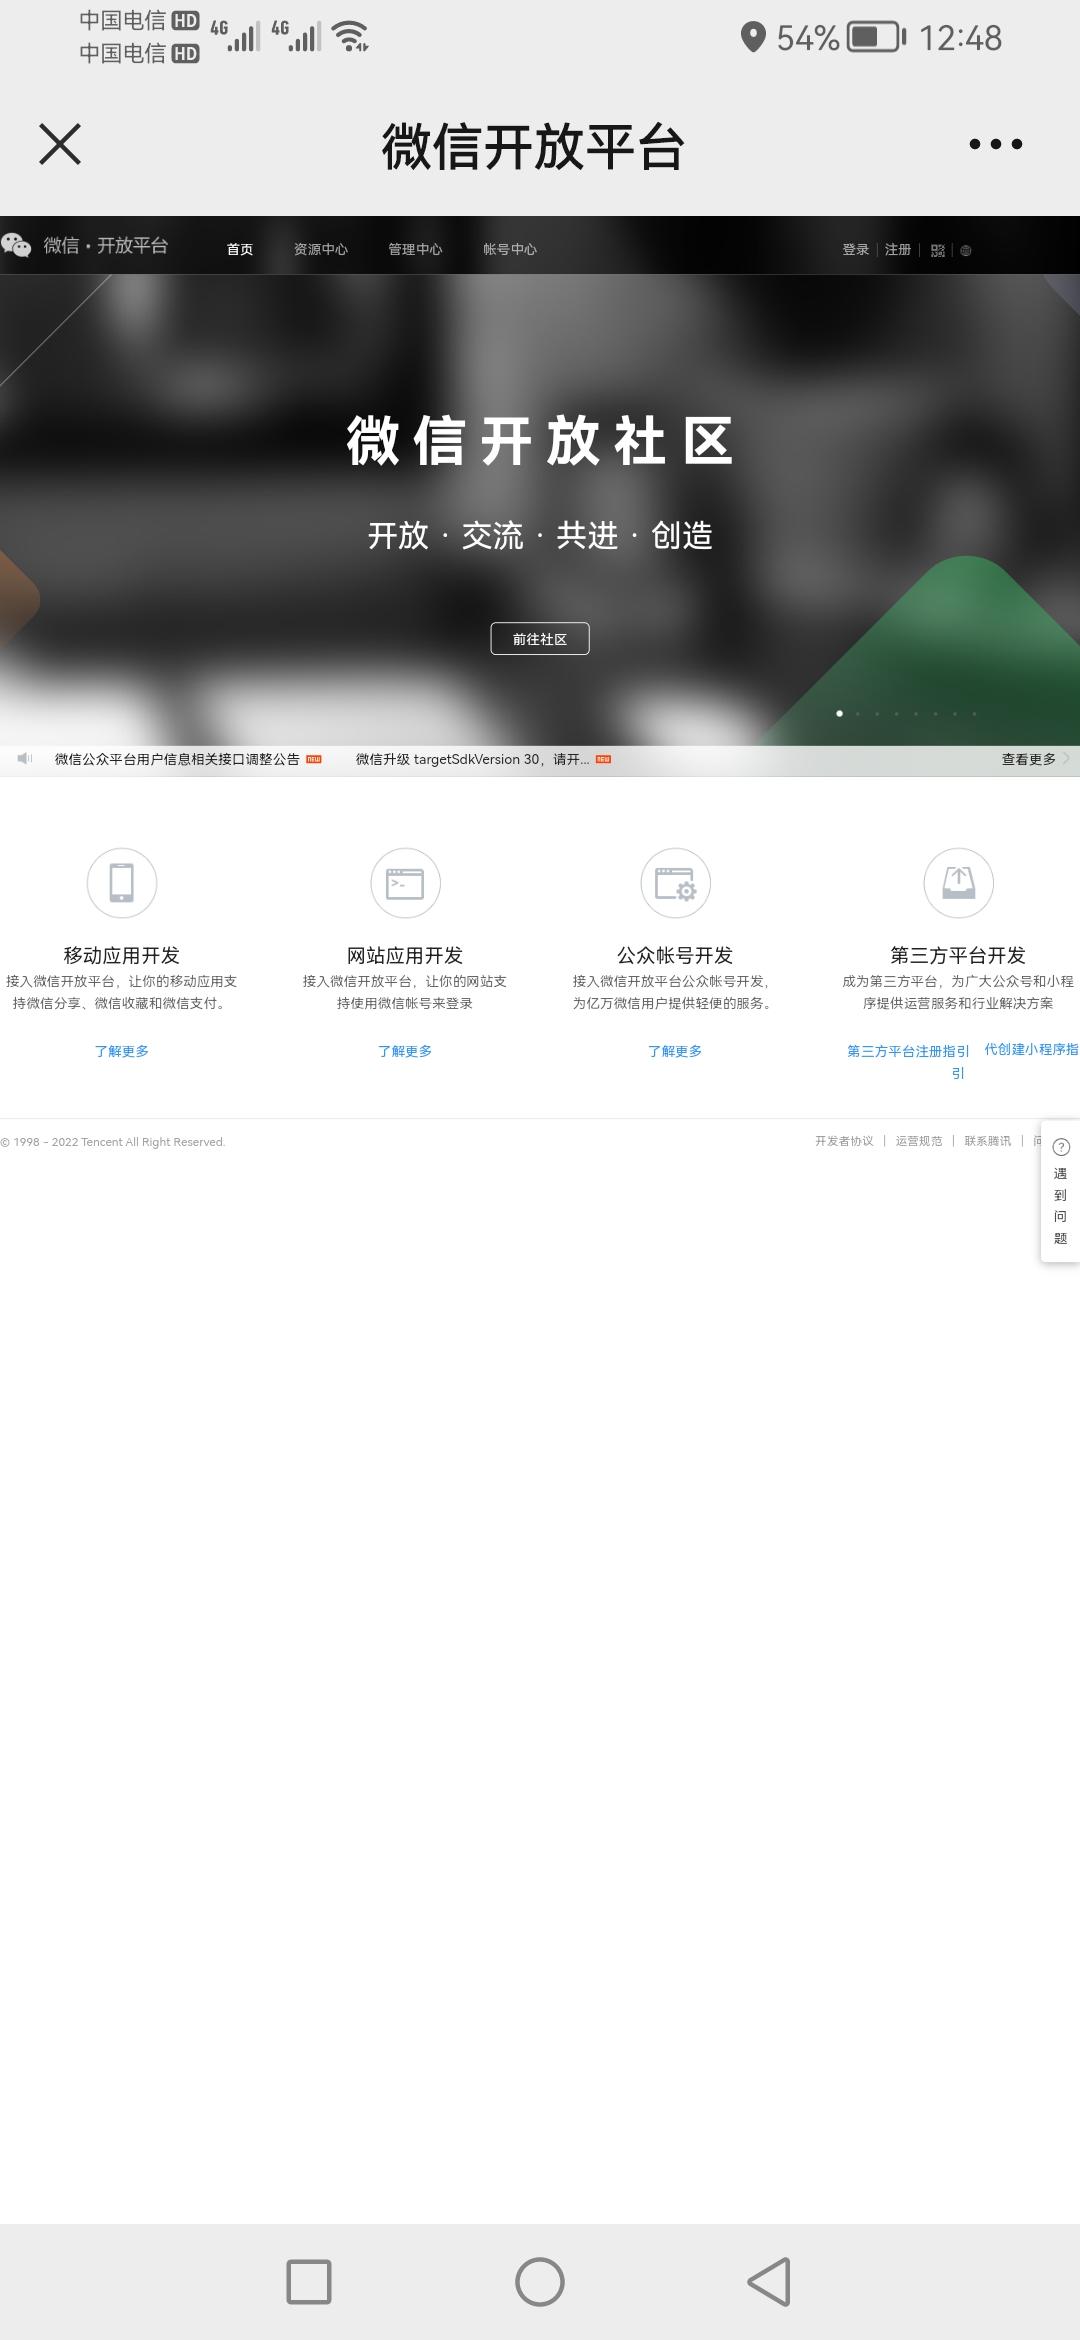This screenshot has height=2340, width=1080.
Task: Click the 登录 login link
Action: [856, 249]
